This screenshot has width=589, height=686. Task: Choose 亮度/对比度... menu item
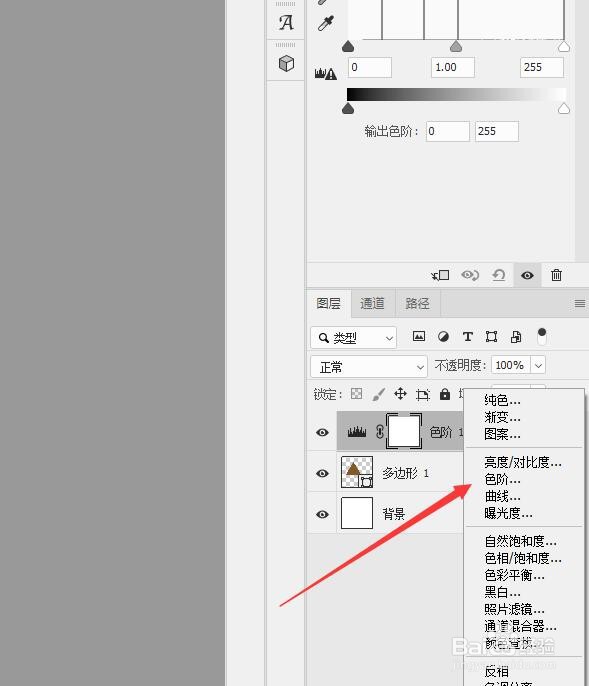coord(524,462)
